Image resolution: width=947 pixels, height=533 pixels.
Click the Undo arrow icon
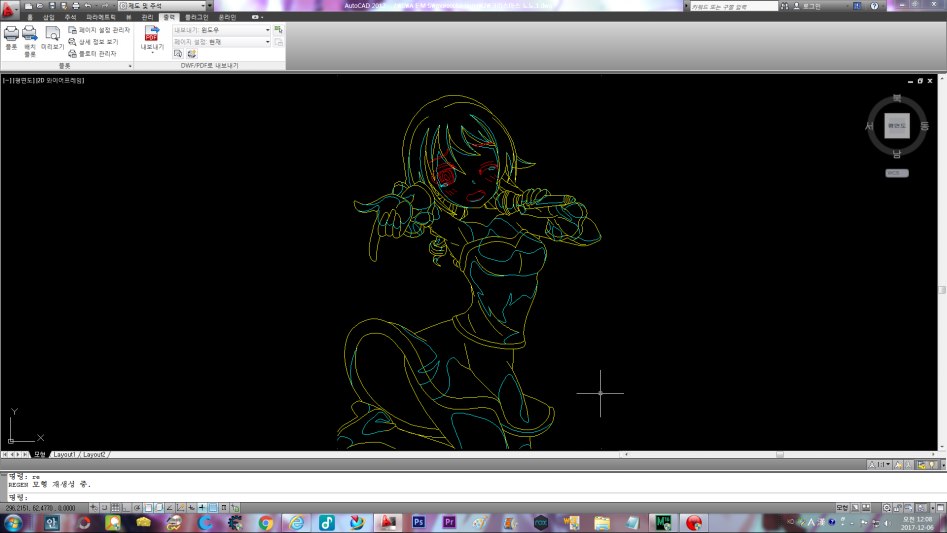pos(88,5)
